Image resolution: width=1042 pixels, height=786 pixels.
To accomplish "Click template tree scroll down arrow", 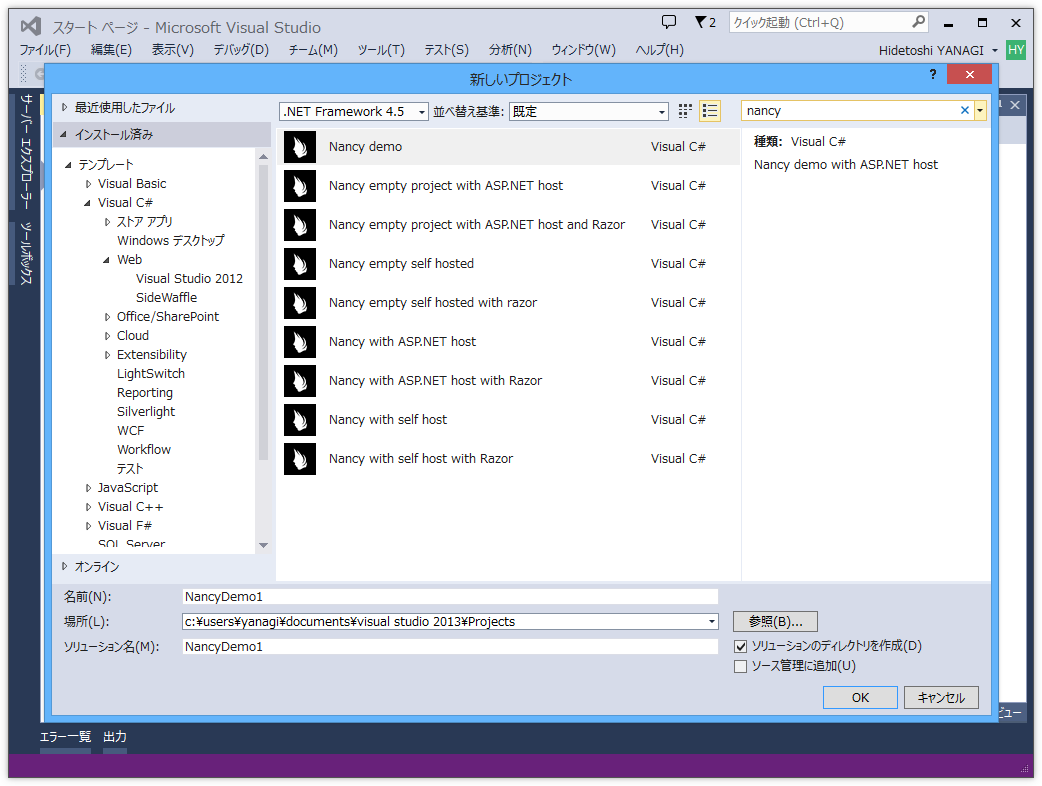I will pos(263,545).
